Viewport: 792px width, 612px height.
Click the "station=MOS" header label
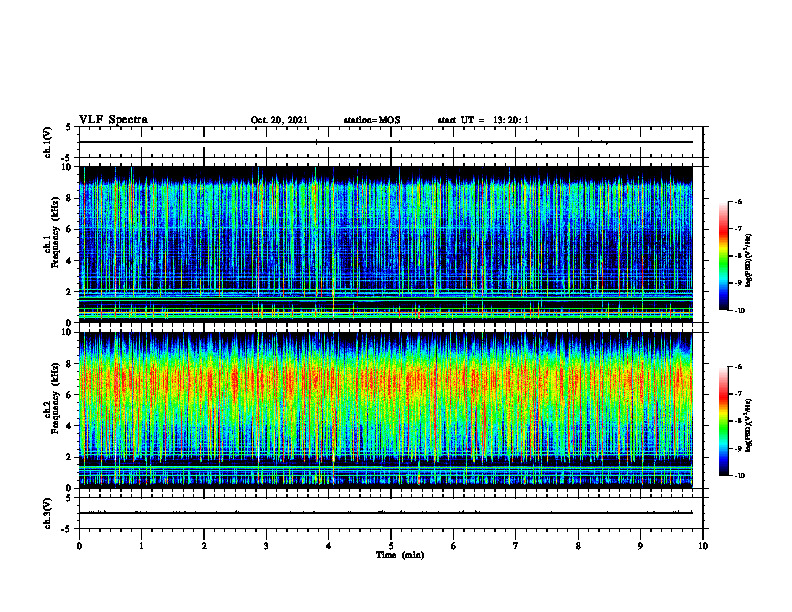click(x=372, y=120)
